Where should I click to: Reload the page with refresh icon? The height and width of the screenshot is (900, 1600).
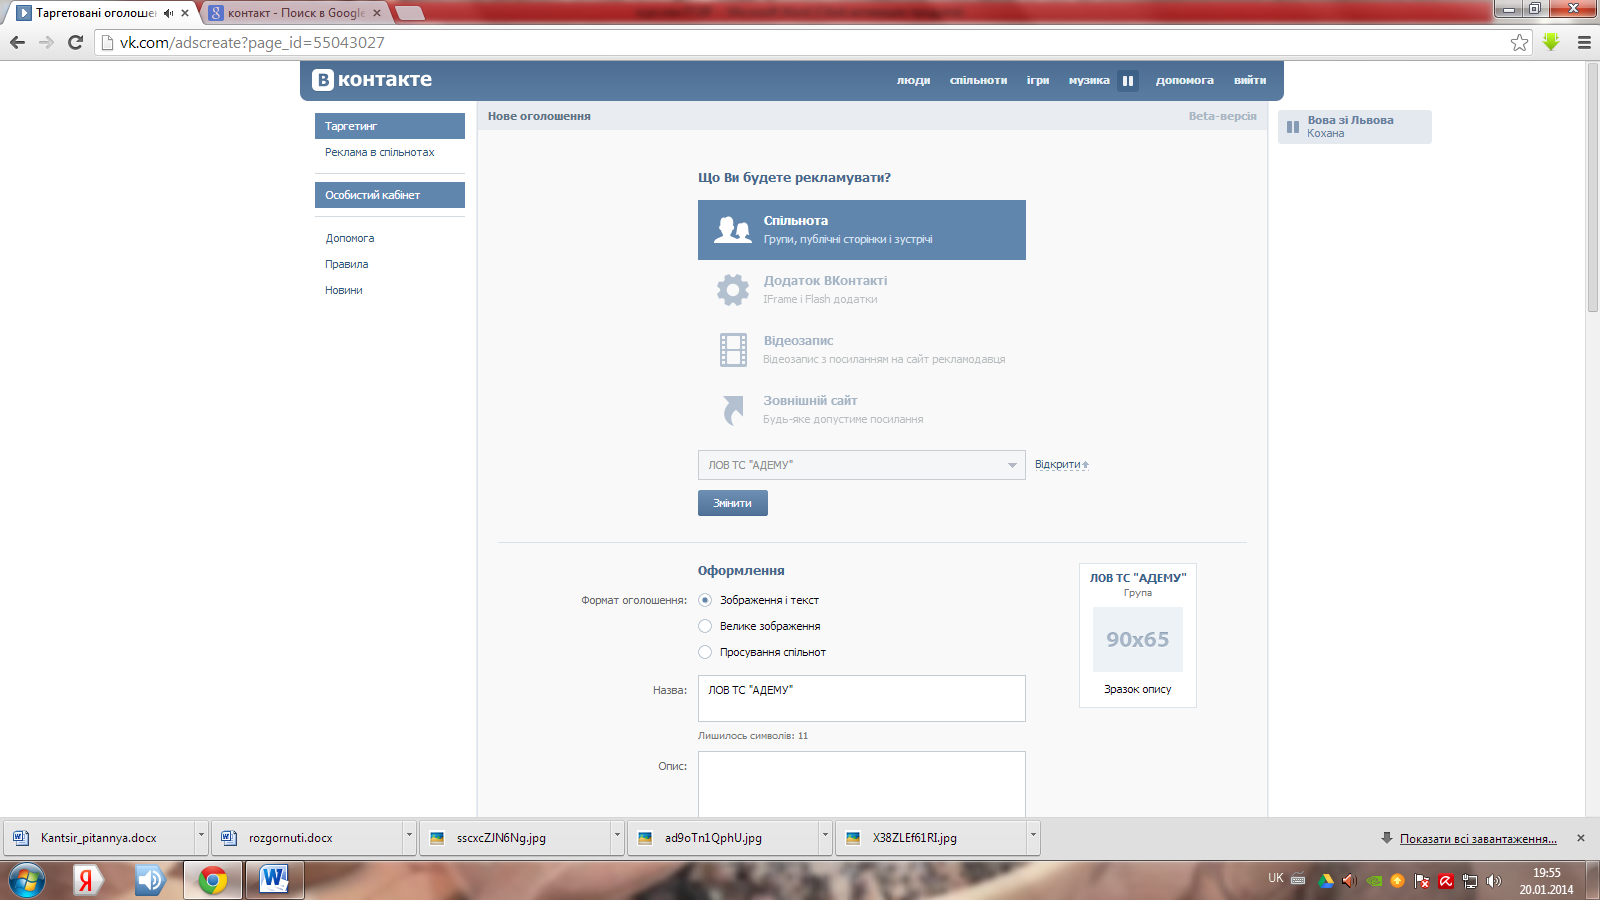coord(75,42)
